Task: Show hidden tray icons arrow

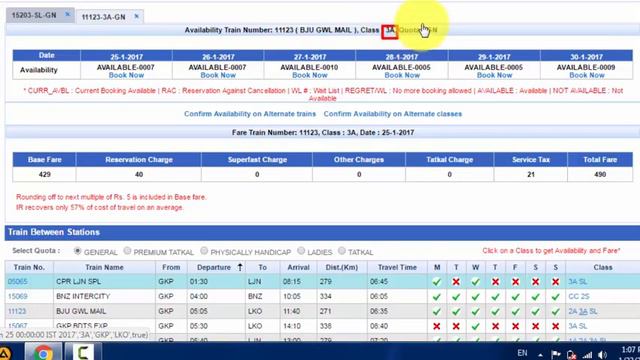Action: click(540, 355)
